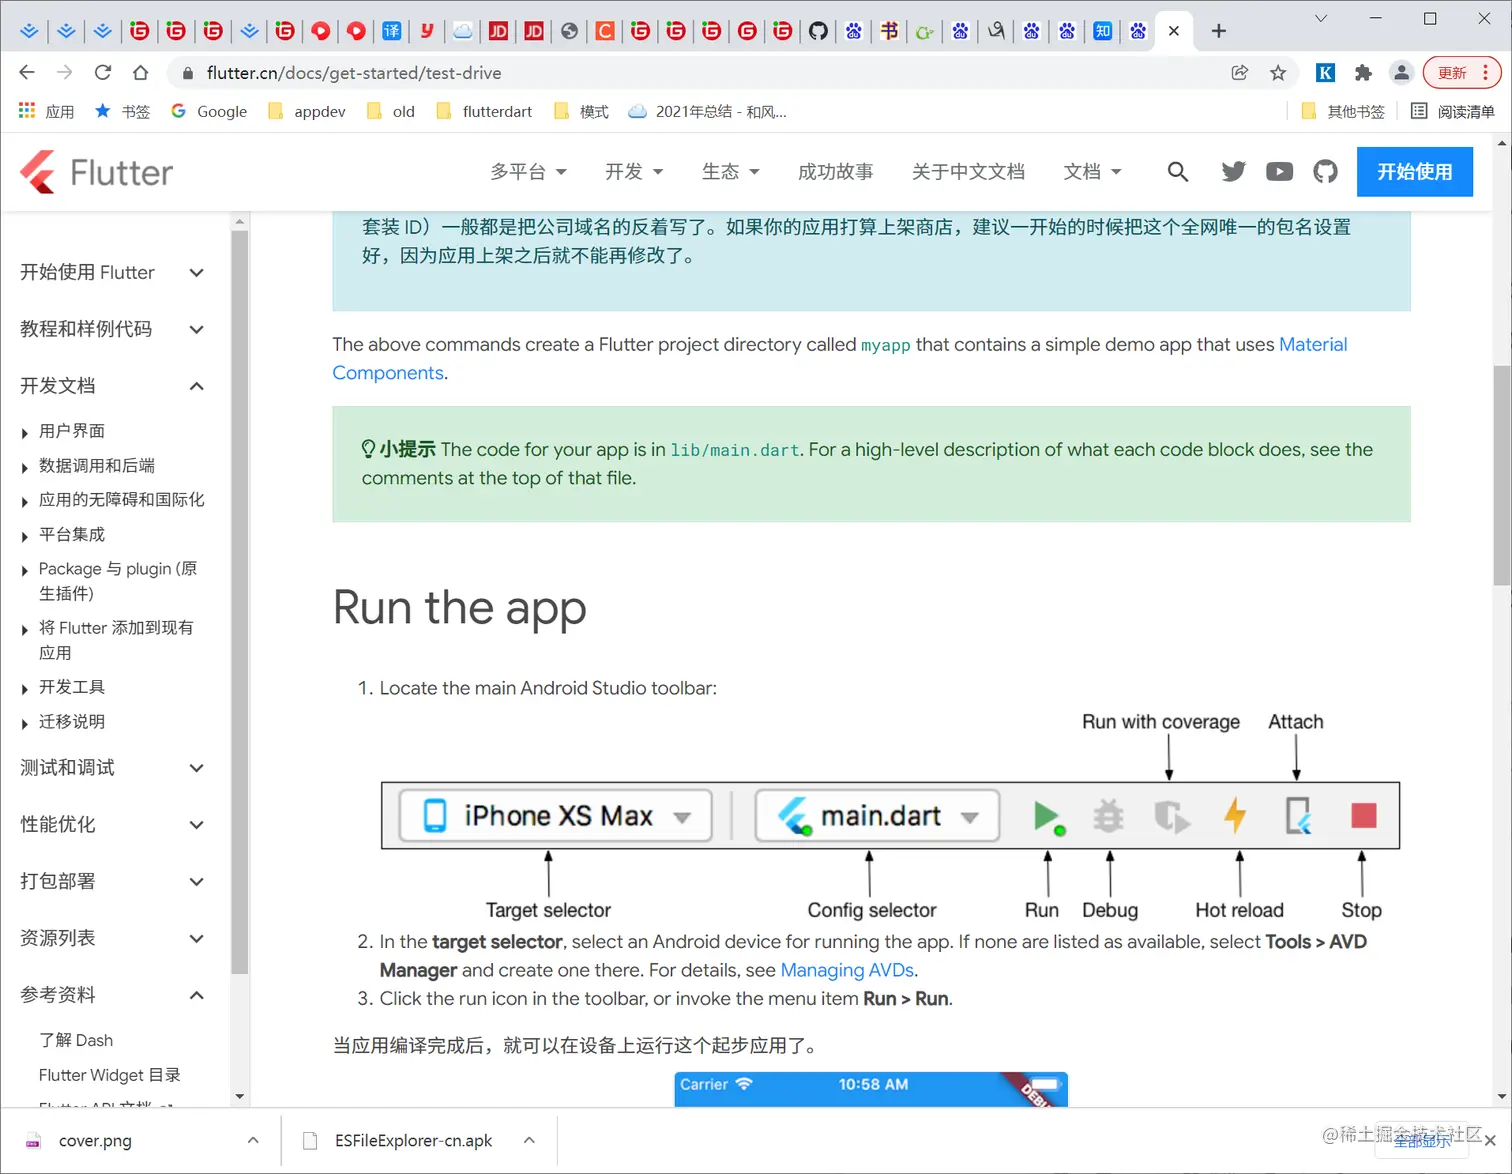Go back with the browser back arrow
Viewport: 1512px width, 1174px height.
[27, 72]
